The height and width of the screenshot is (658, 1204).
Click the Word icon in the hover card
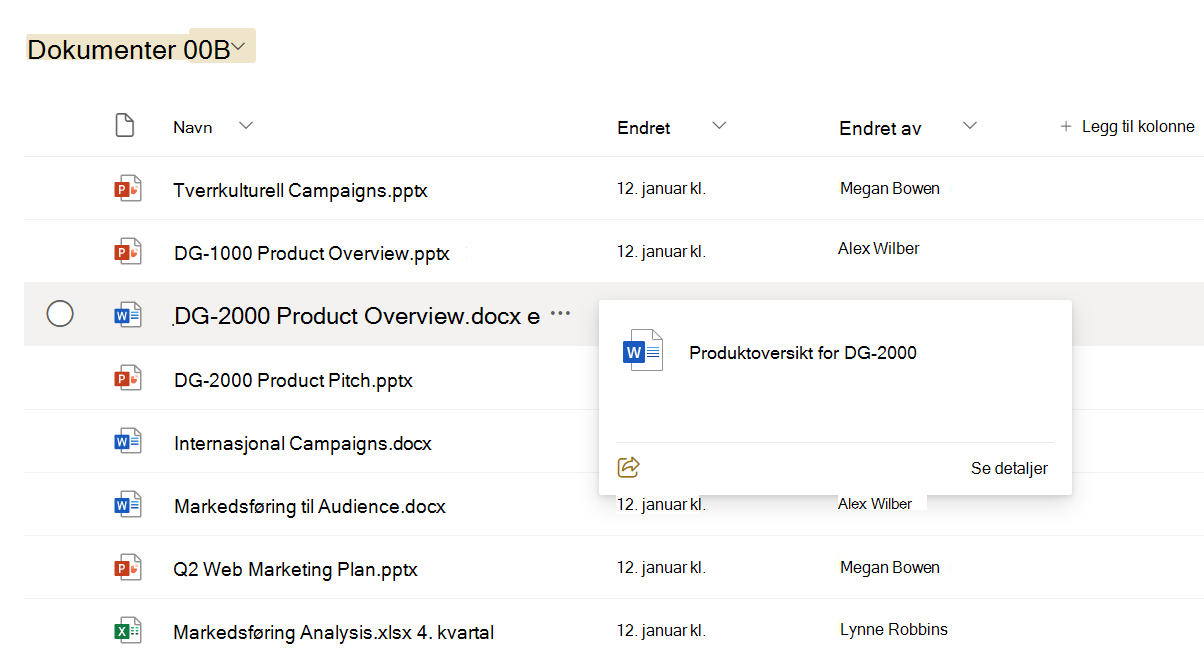click(643, 351)
